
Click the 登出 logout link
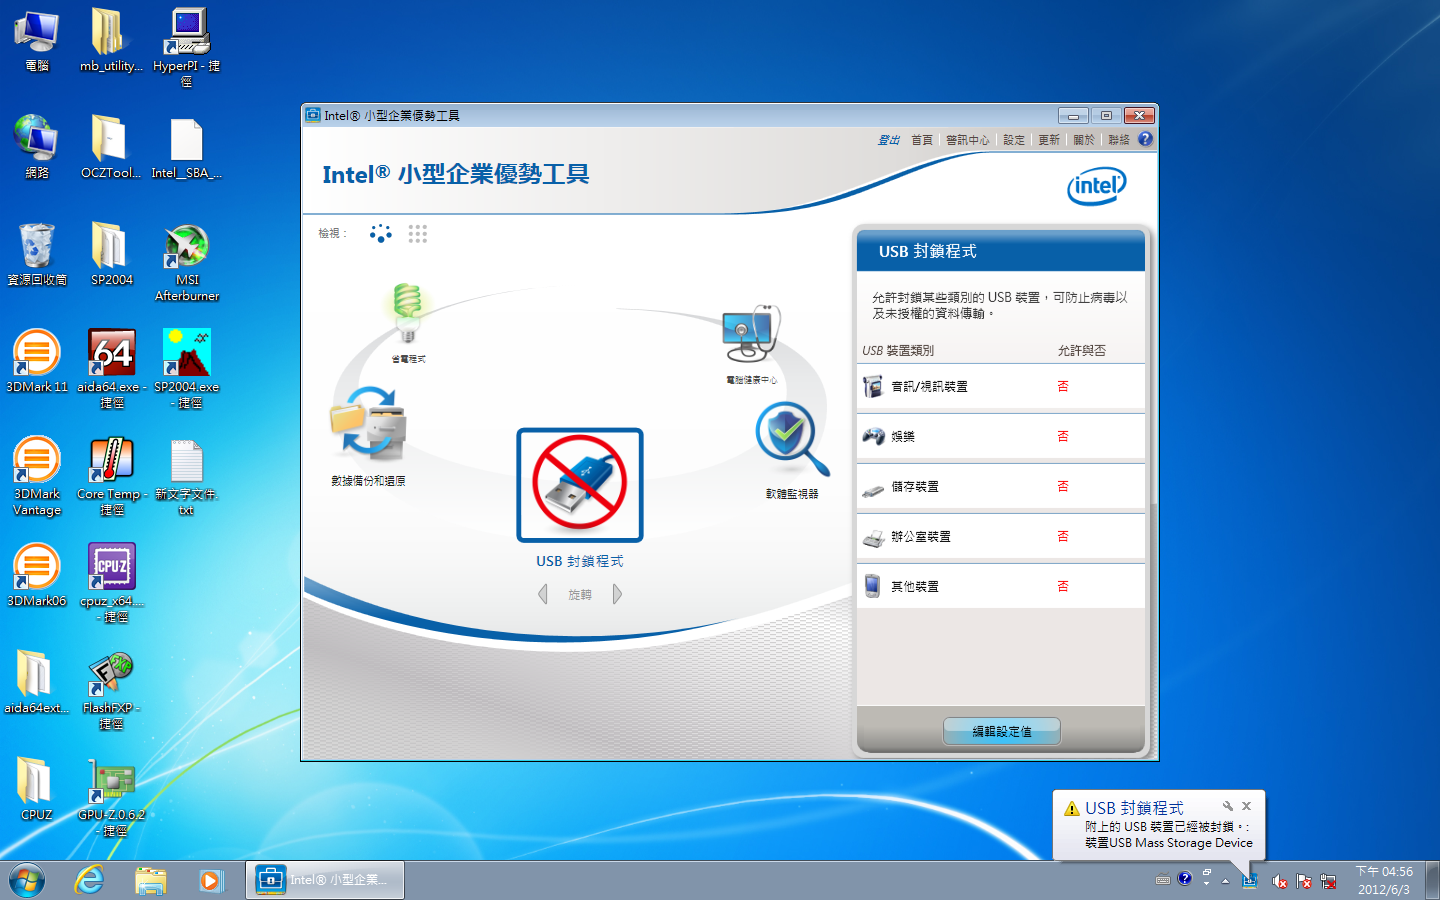click(x=889, y=140)
